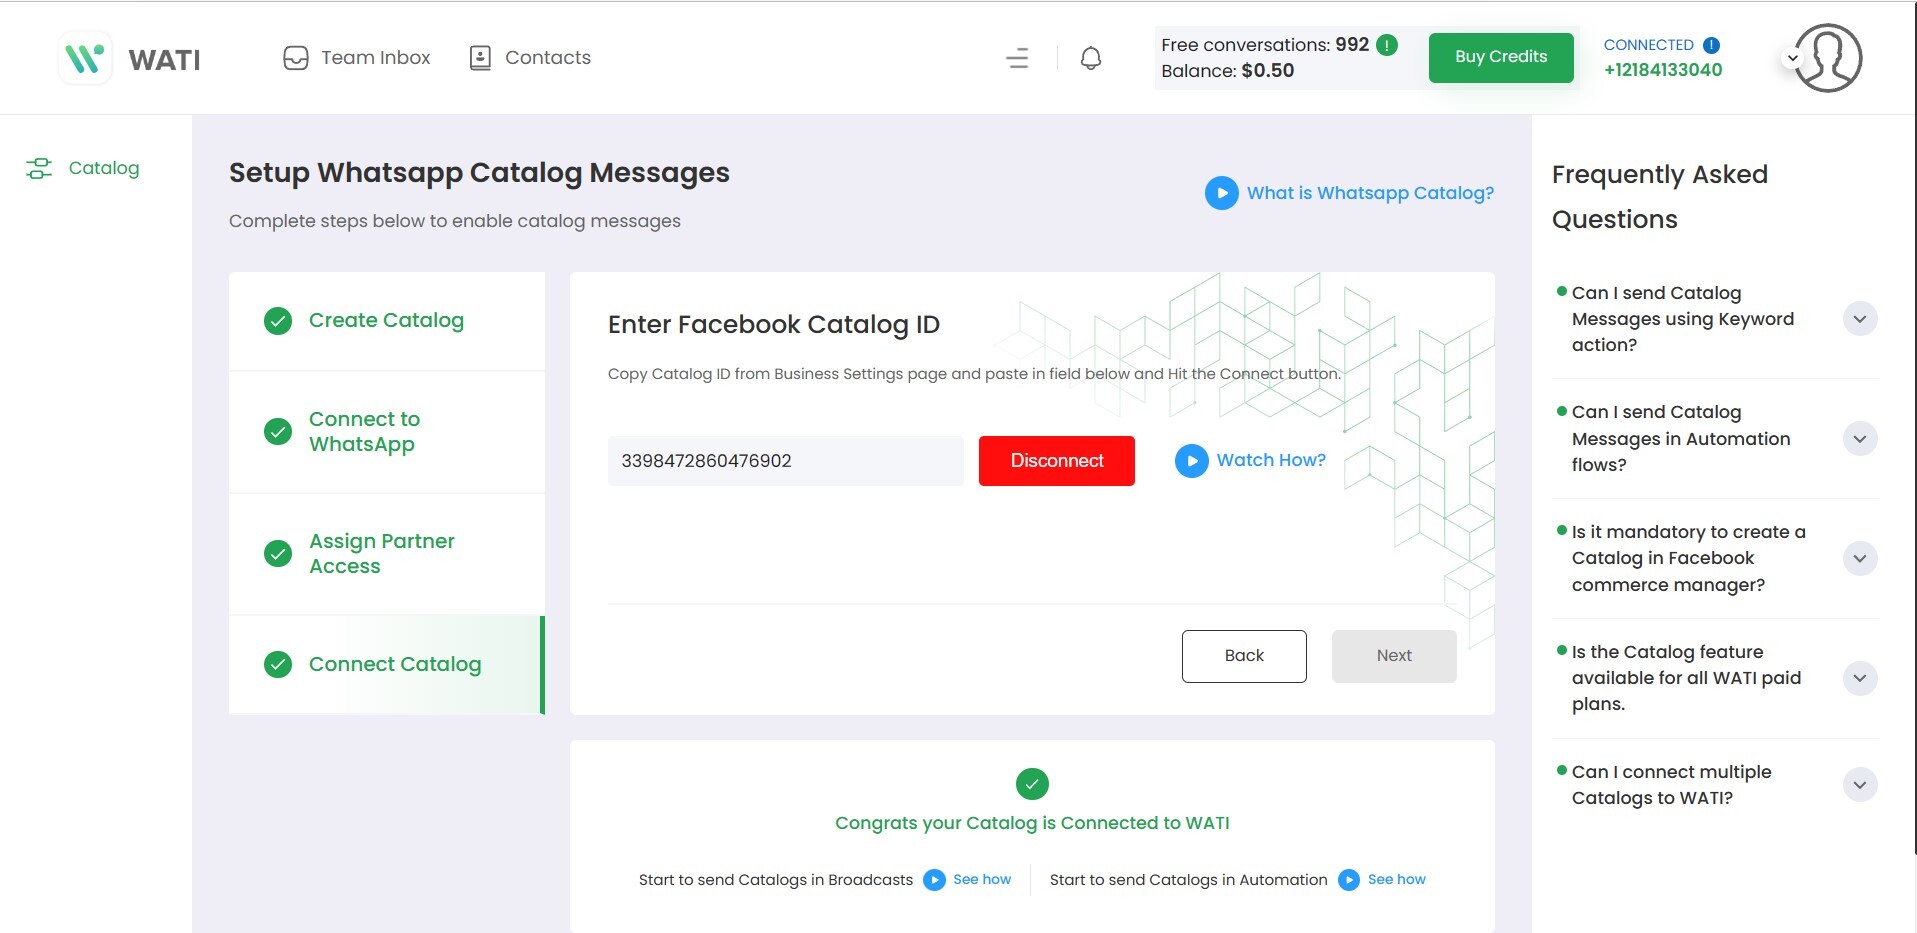This screenshot has width=1917, height=933.
Task: Click play icon next to Broadcasts See how
Action: pyautogui.click(x=934, y=880)
